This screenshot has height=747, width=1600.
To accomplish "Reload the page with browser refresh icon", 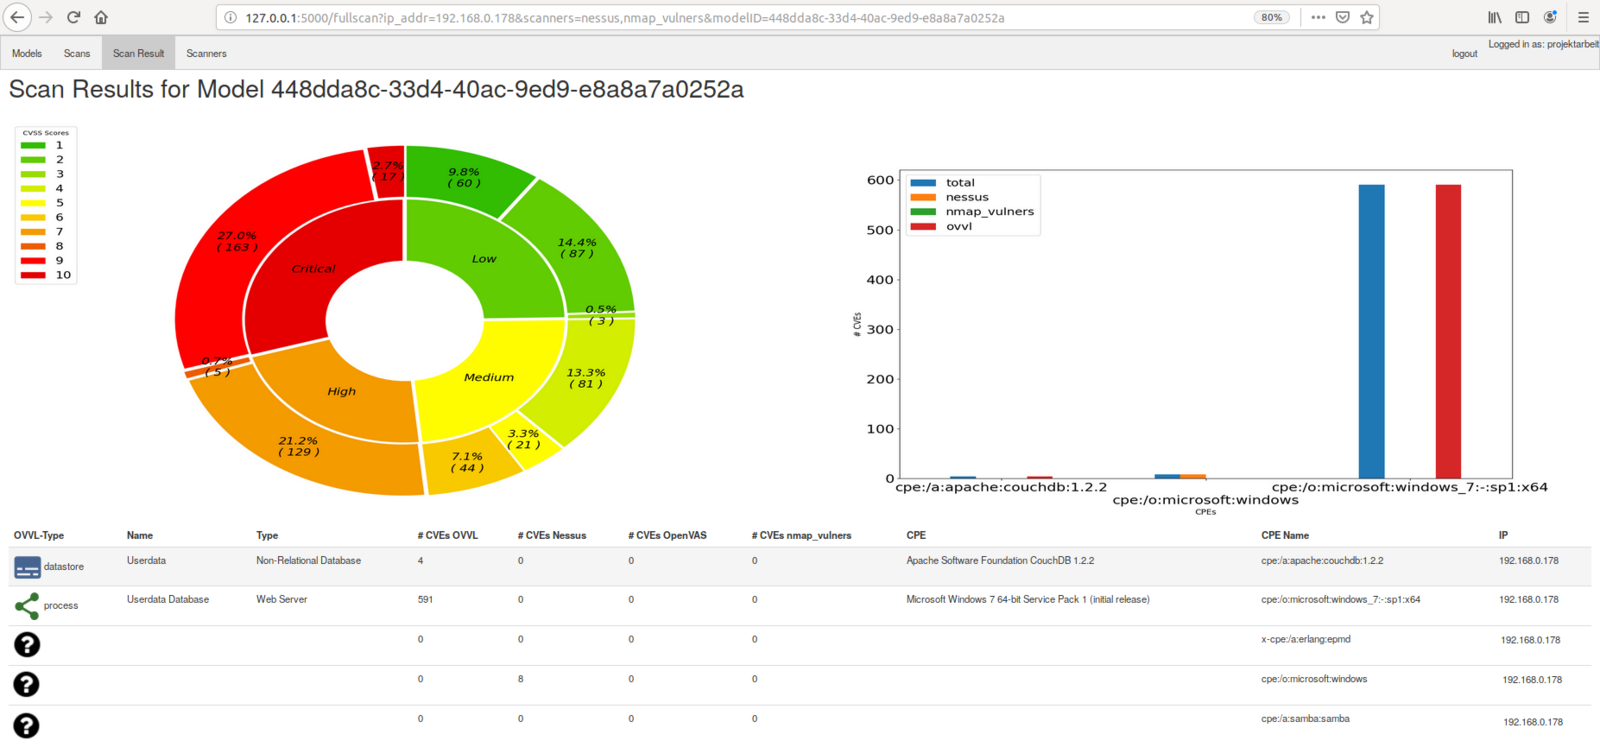I will (73, 17).
